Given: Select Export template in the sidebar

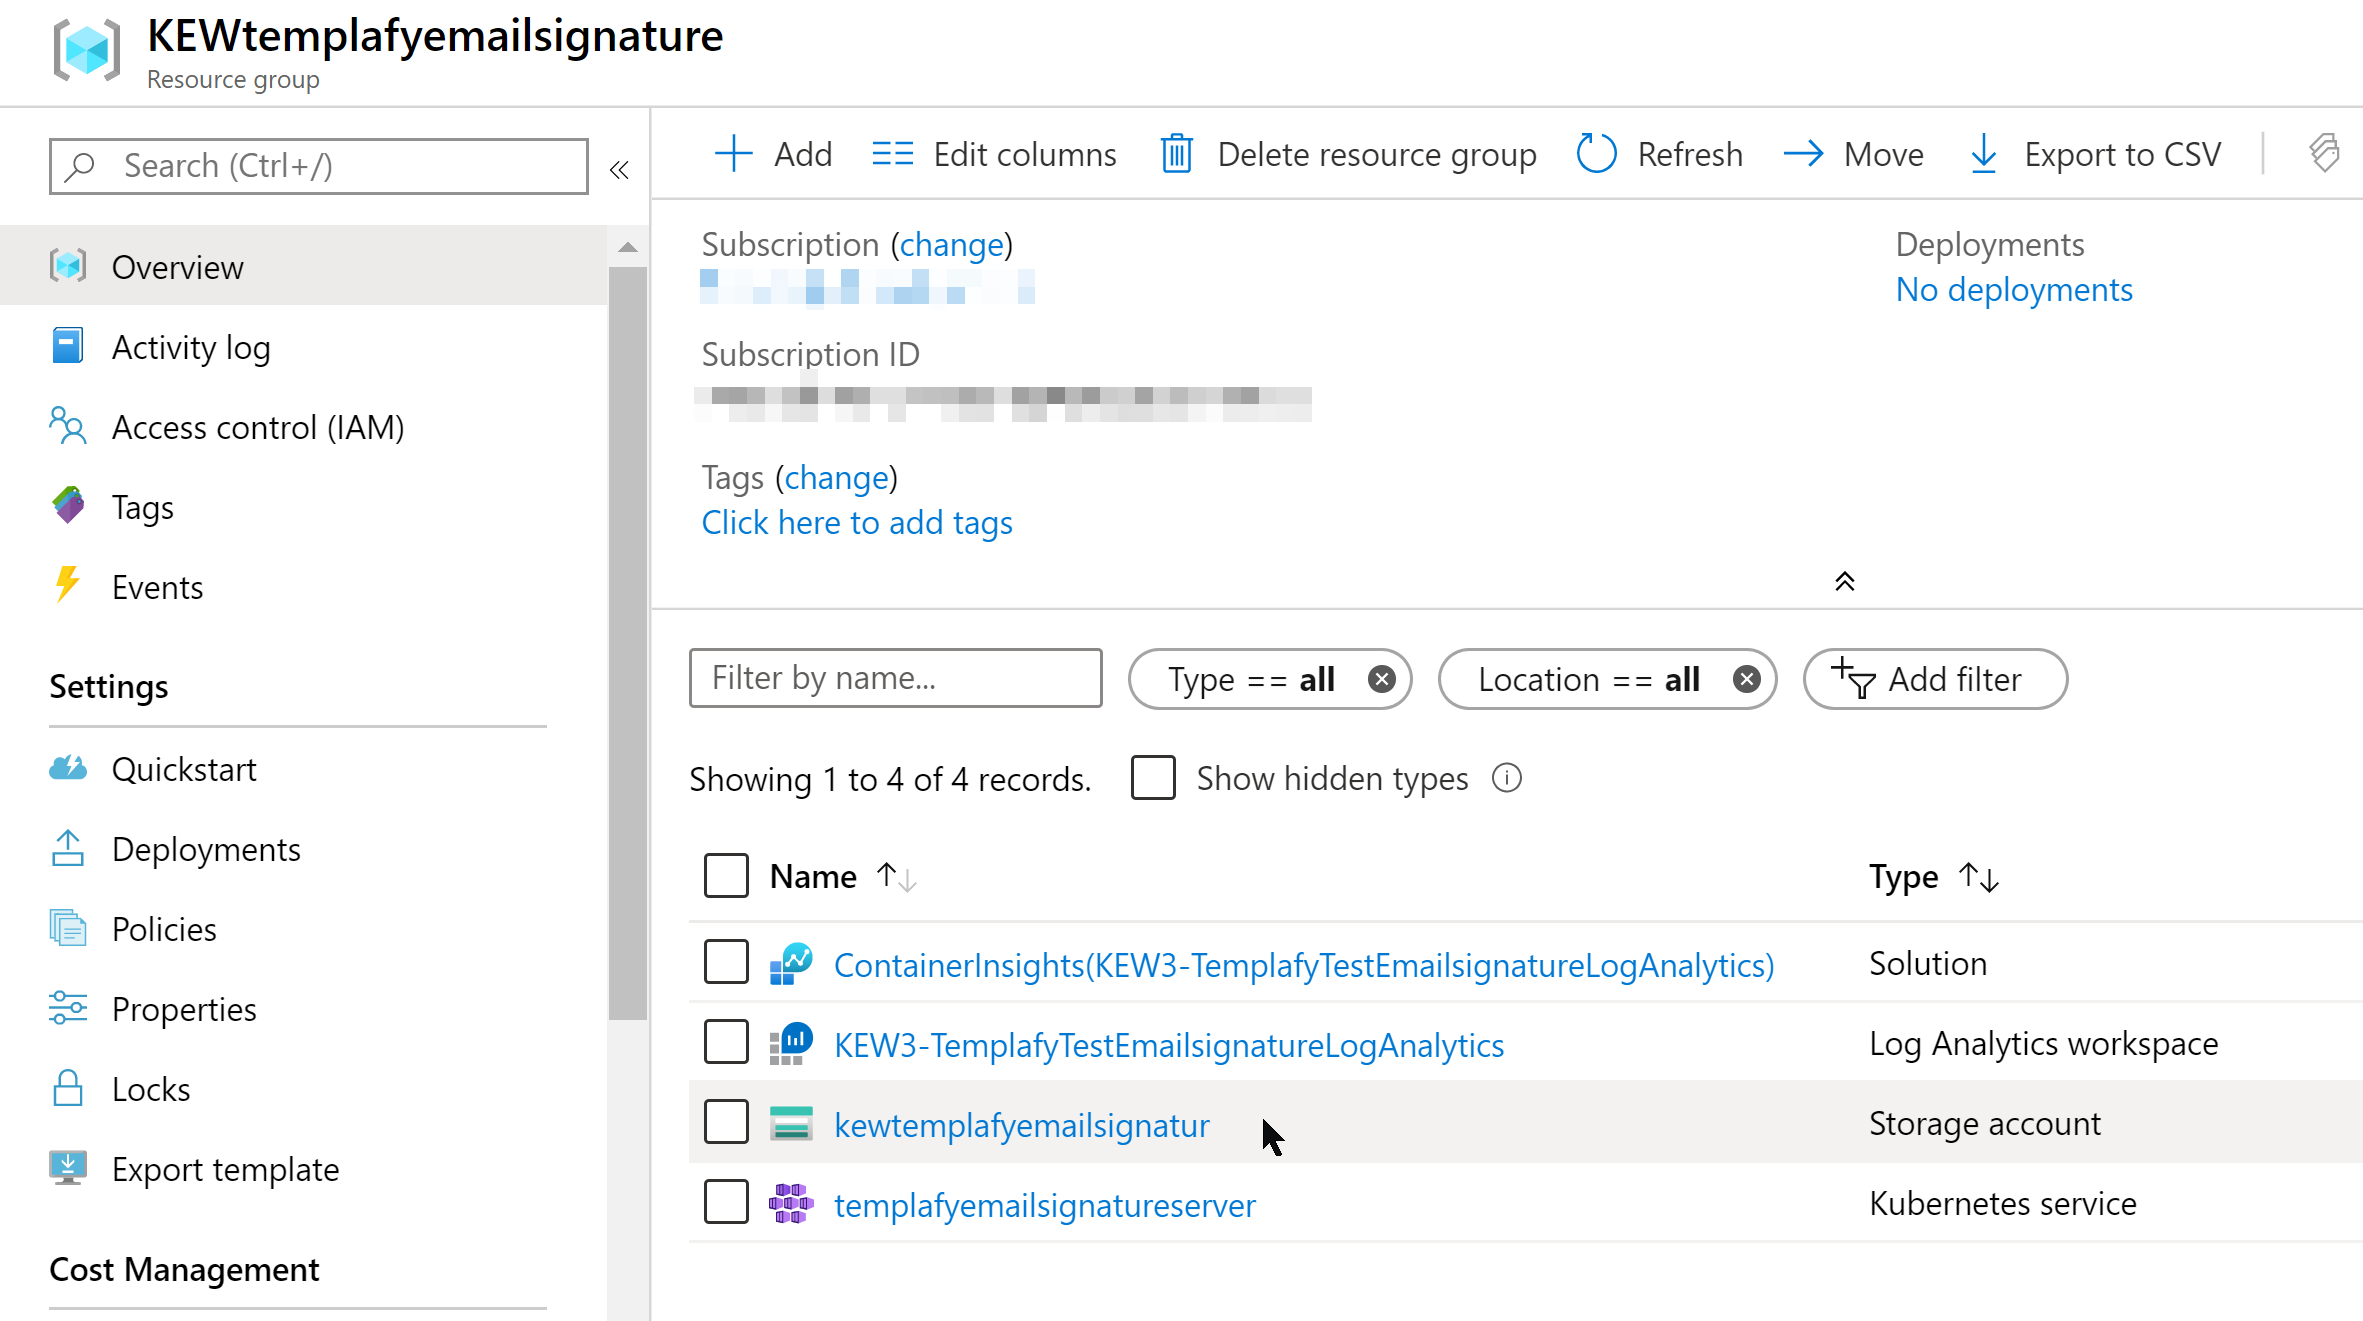Looking at the screenshot, I should pyautogui.click(x=225, y=1168).
